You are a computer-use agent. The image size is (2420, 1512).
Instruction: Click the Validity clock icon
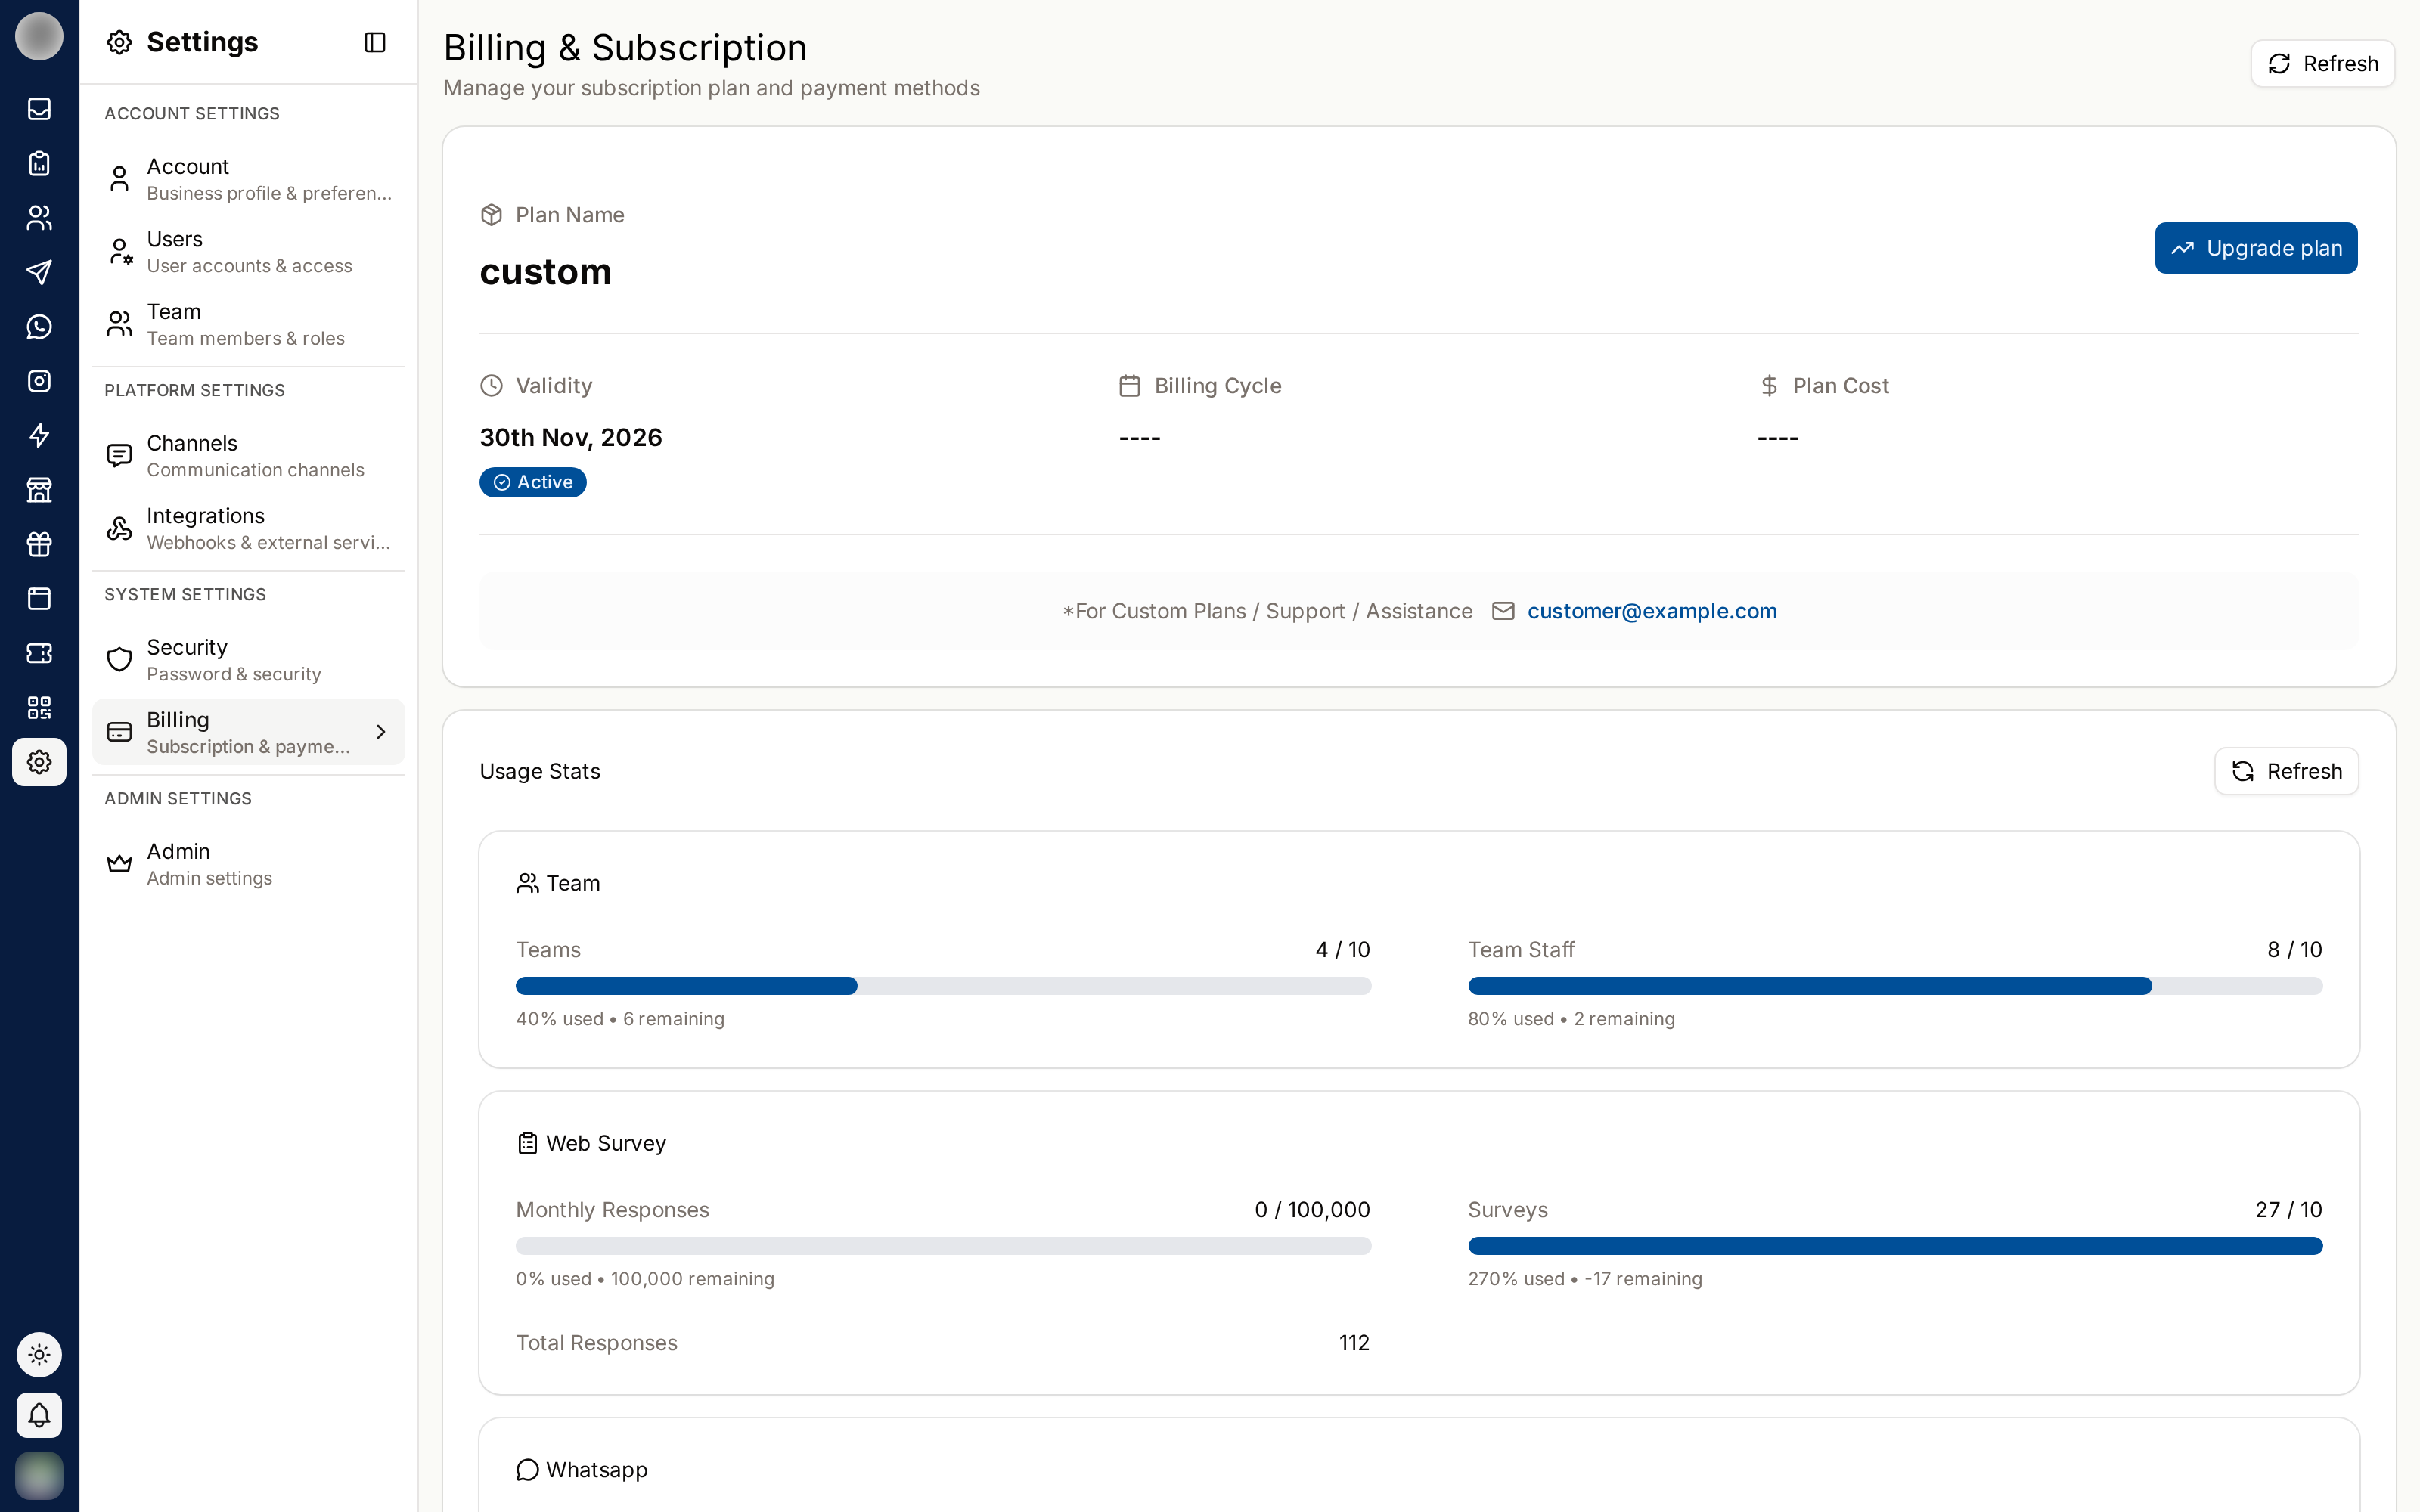[x=491, y=386]
